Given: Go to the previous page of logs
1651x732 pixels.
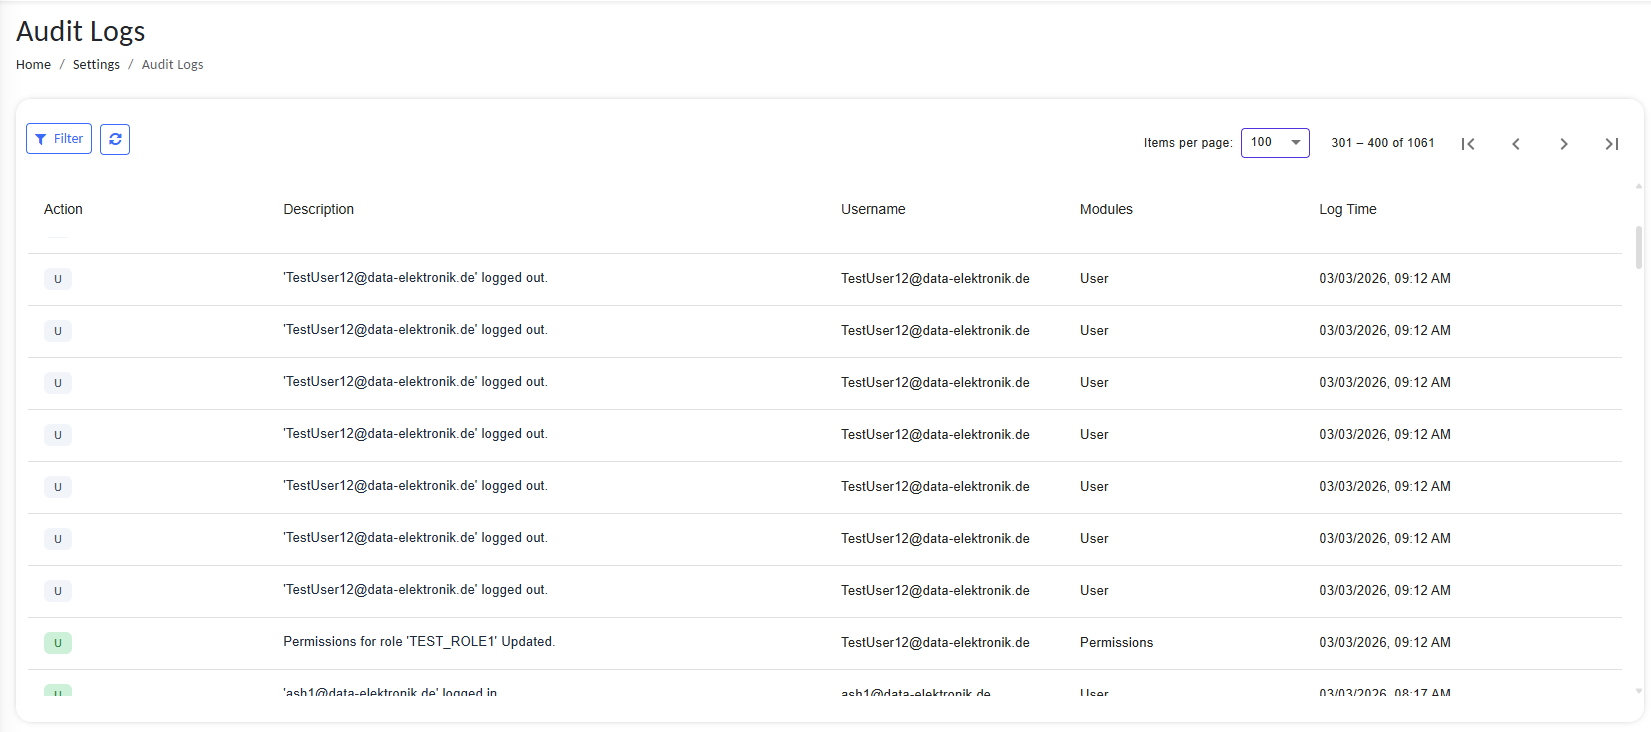Looking at the screenshot, I should coord(1516,144).
